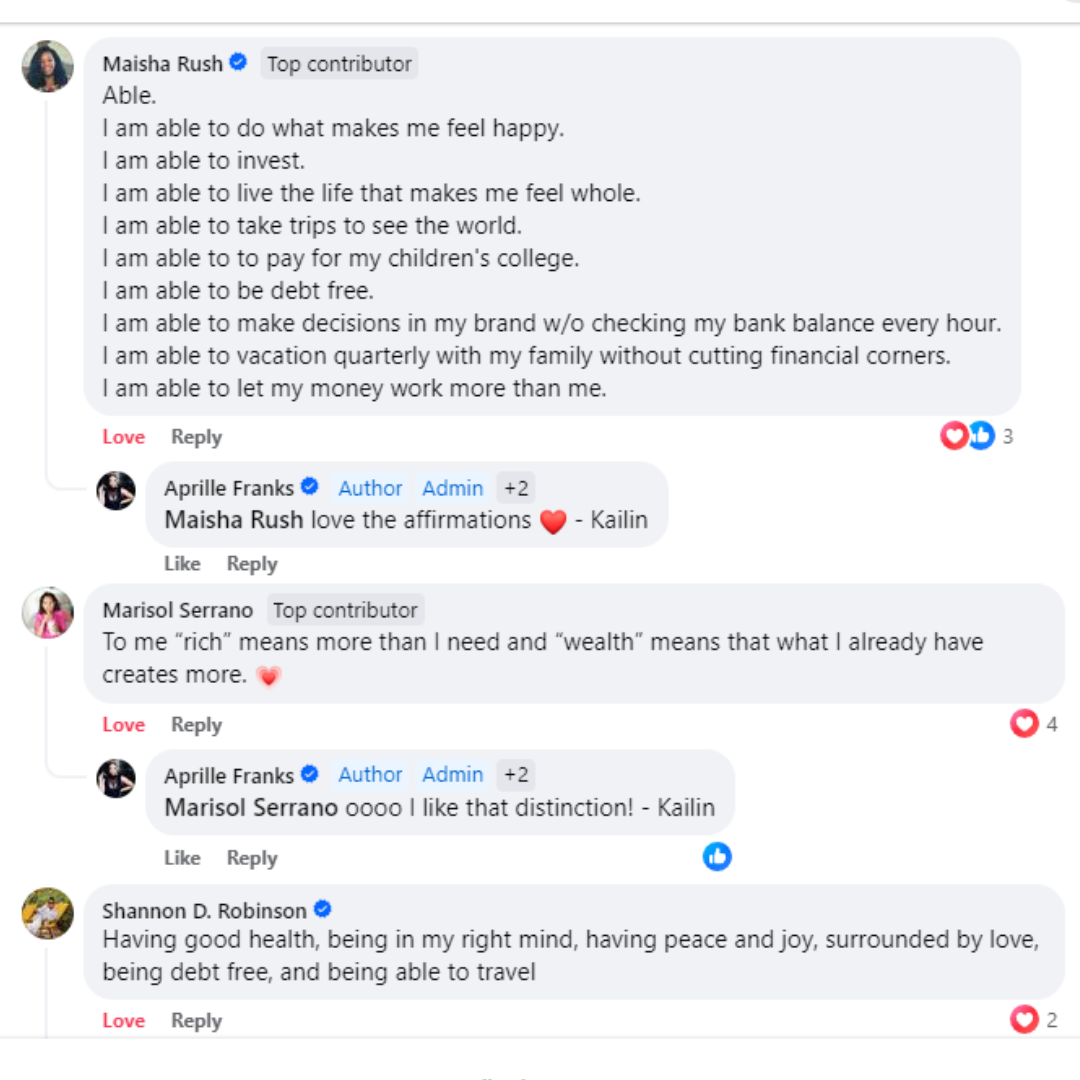Click Top contributor badge next to Maisha Rush

pyautogui.click(x=339, y=64)
